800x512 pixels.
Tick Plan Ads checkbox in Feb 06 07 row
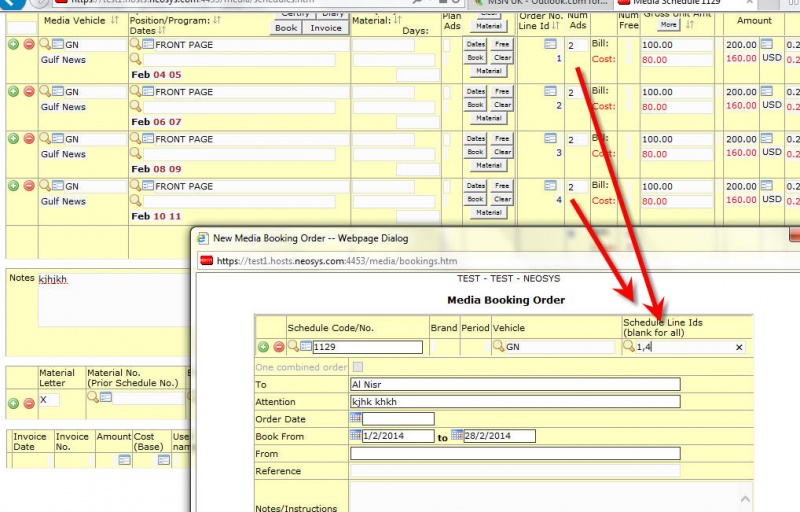coord(447,92)
